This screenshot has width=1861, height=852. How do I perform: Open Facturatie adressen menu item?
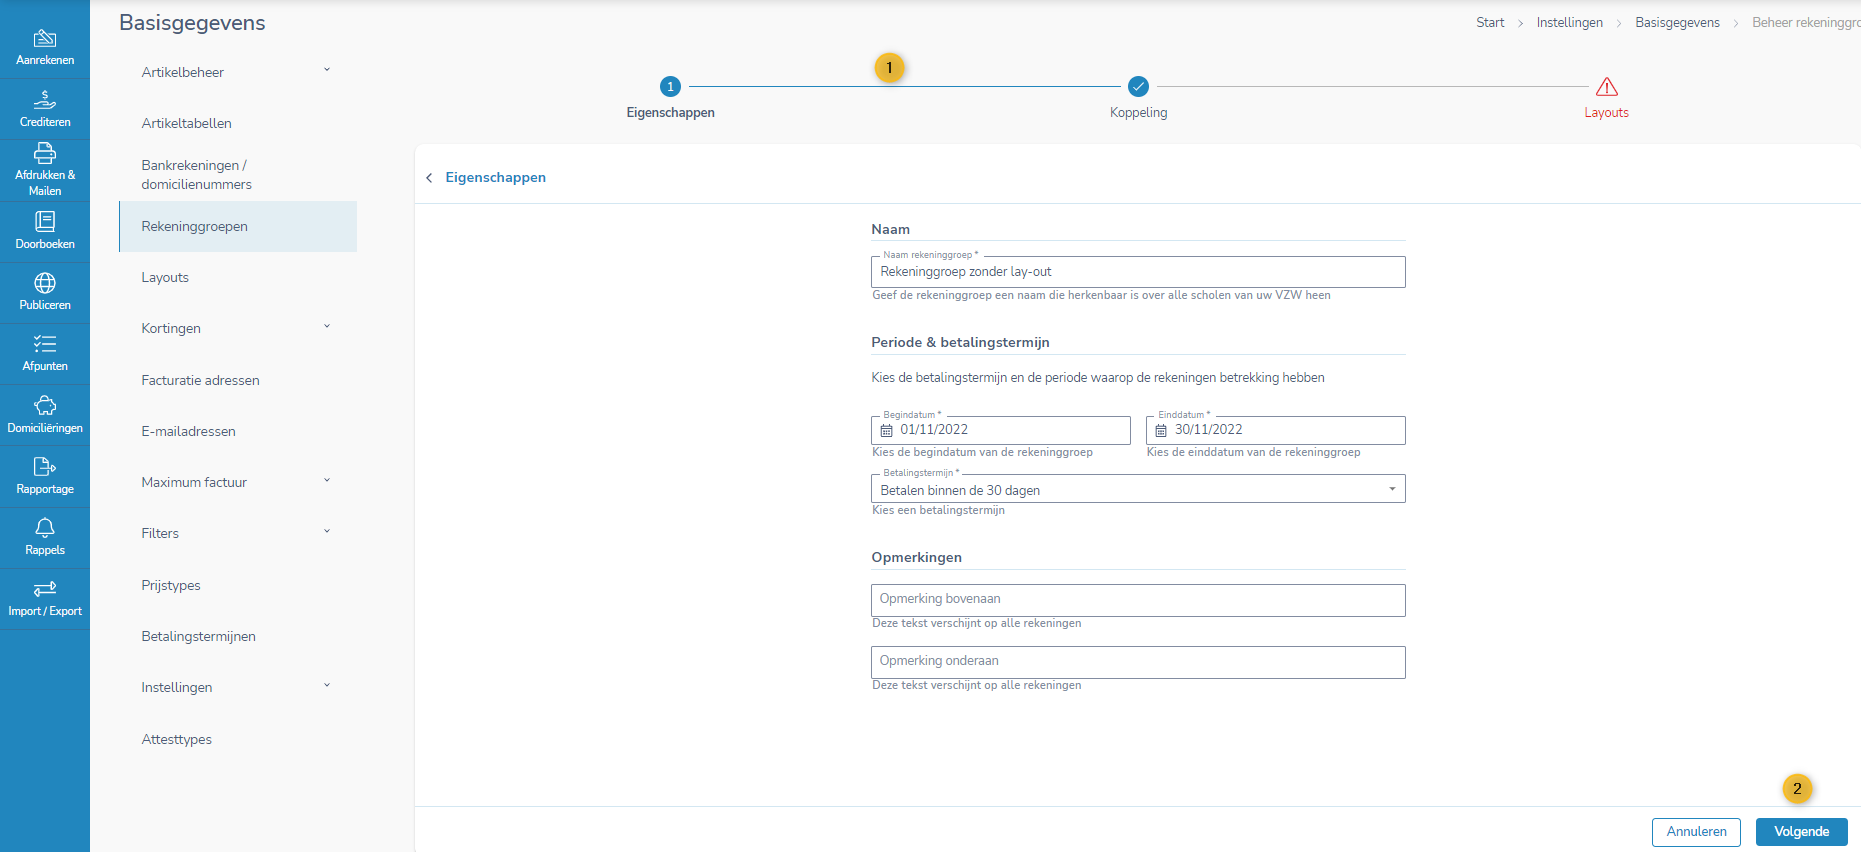[x=200, y=380]
